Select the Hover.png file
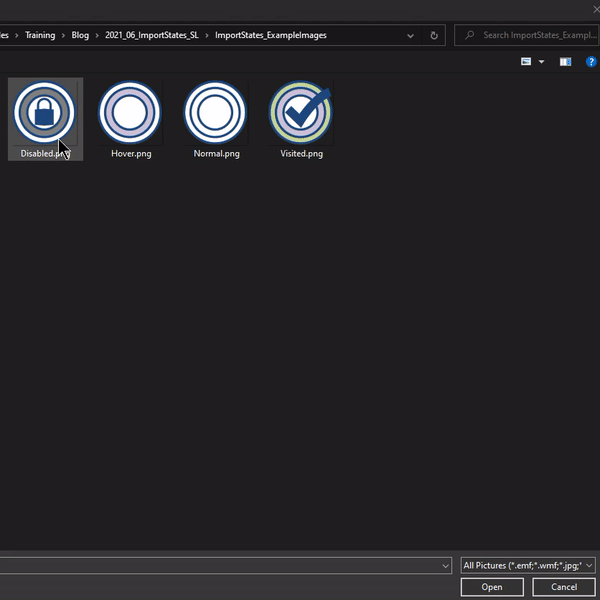600x600 pixels. (x=130, y=113)
